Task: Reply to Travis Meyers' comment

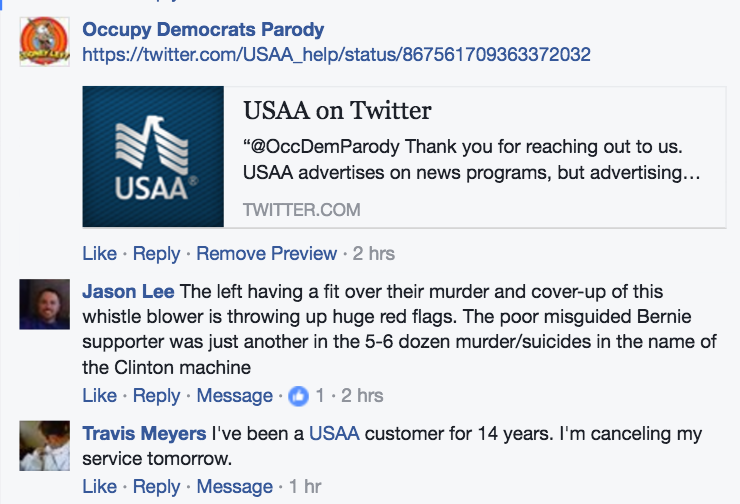Action: (x=156, y=486)
